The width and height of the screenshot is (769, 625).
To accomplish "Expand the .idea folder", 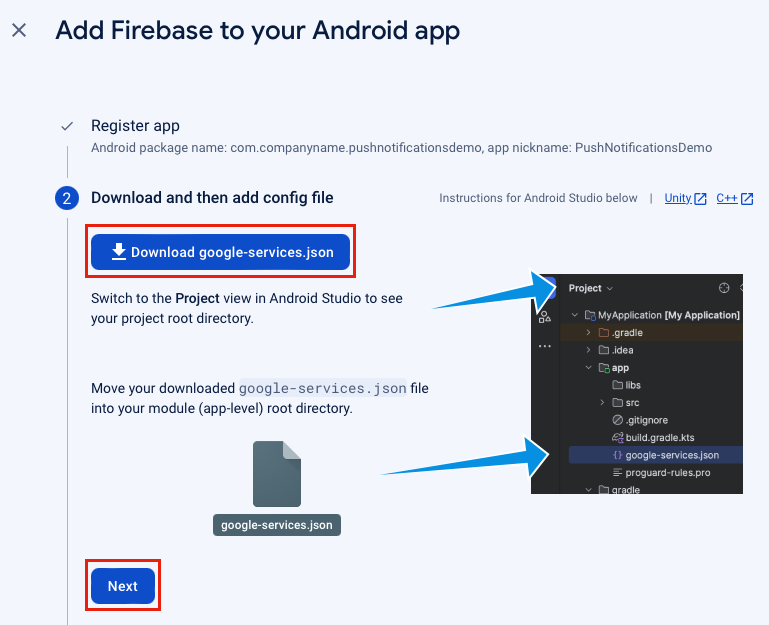I will pyautogui.click(x=589, y=350).
